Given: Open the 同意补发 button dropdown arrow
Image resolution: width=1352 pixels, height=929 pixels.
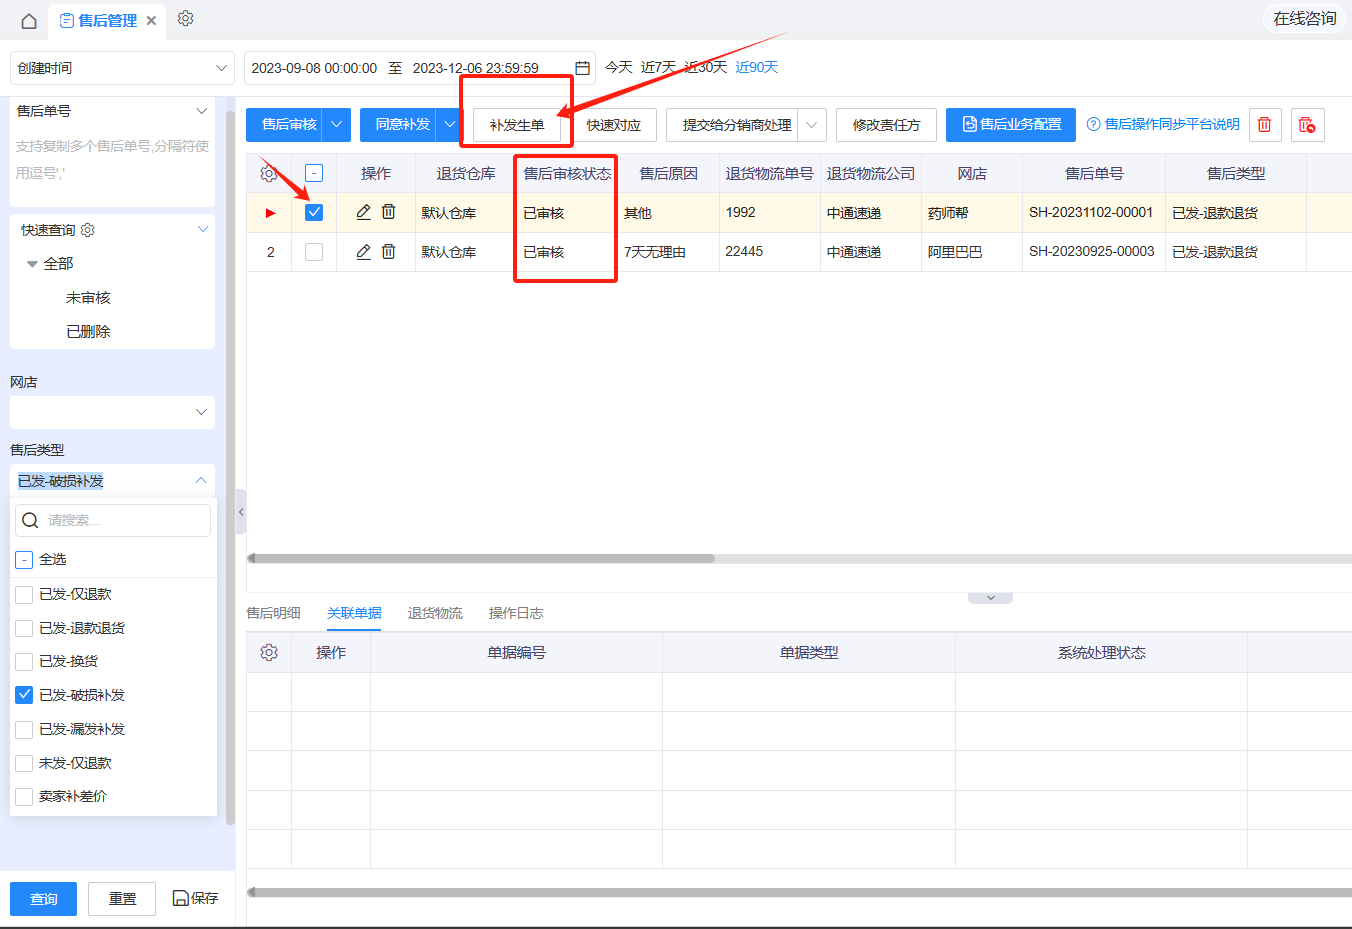Looking at the screenshot, I should pyautogui.click(x=450, y=124).
